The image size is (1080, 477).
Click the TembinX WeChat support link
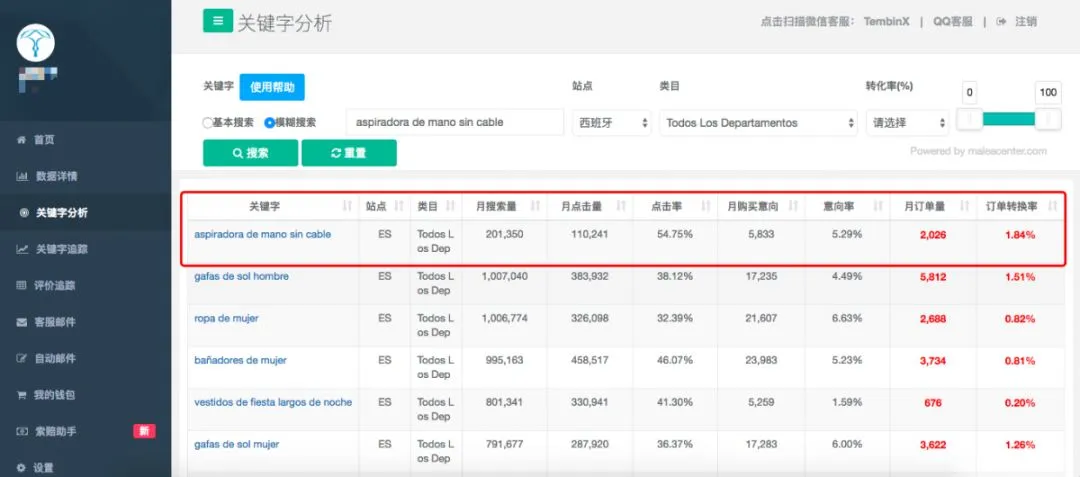[x=886, y=21]
